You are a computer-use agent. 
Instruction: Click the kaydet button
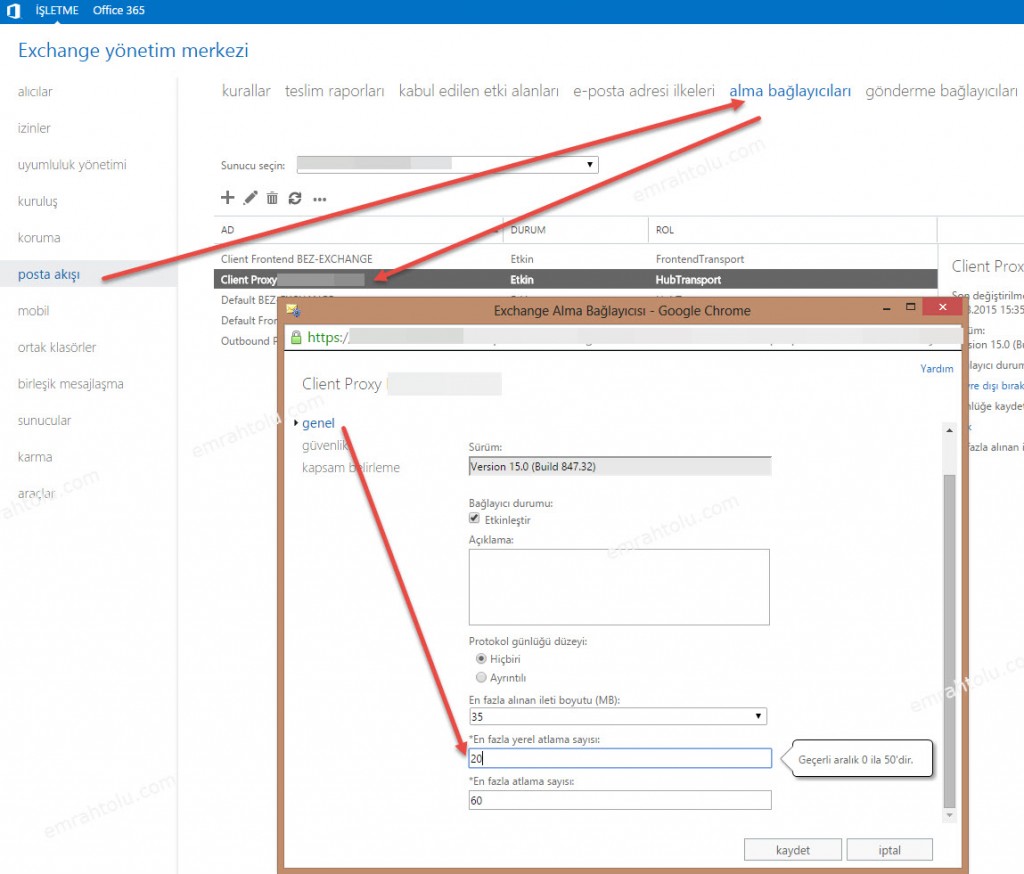[793, 850]
